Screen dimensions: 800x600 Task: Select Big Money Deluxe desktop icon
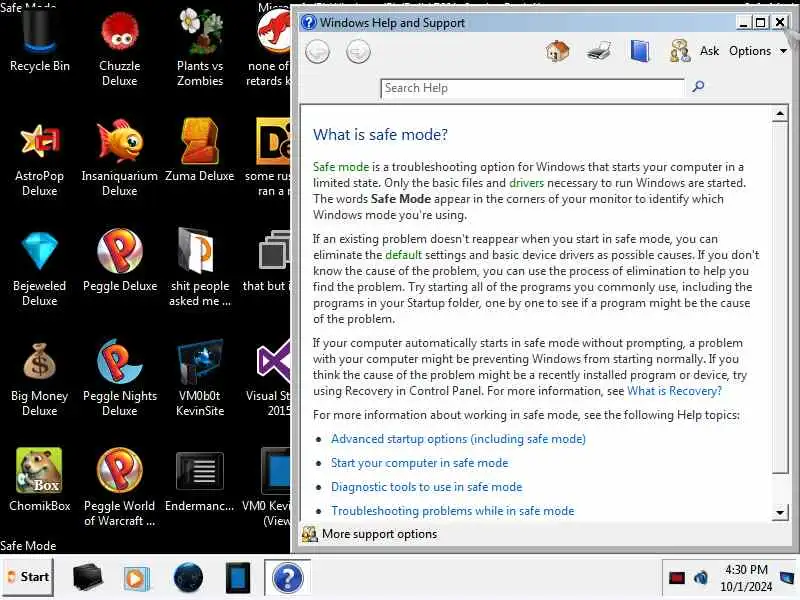pyautogui.click(x=40, y=379)
